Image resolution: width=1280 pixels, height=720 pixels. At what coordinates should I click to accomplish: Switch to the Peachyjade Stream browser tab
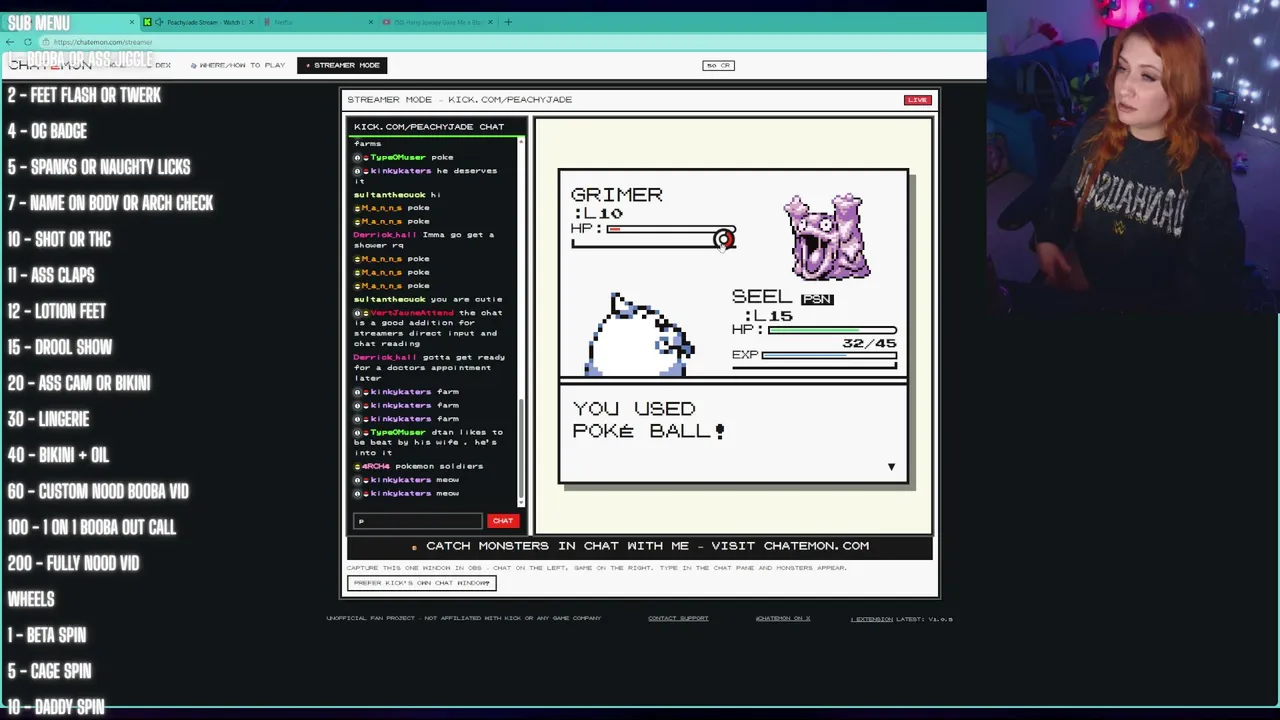198,22
